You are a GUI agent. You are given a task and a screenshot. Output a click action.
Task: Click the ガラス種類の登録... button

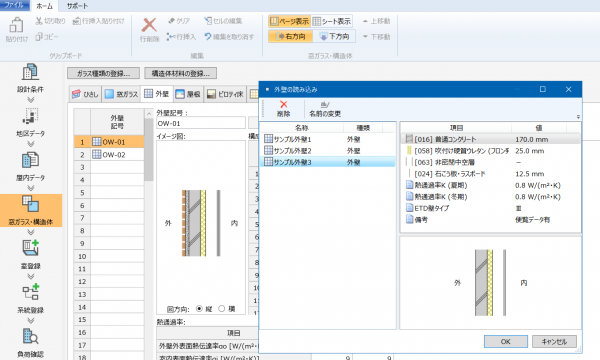103,73
